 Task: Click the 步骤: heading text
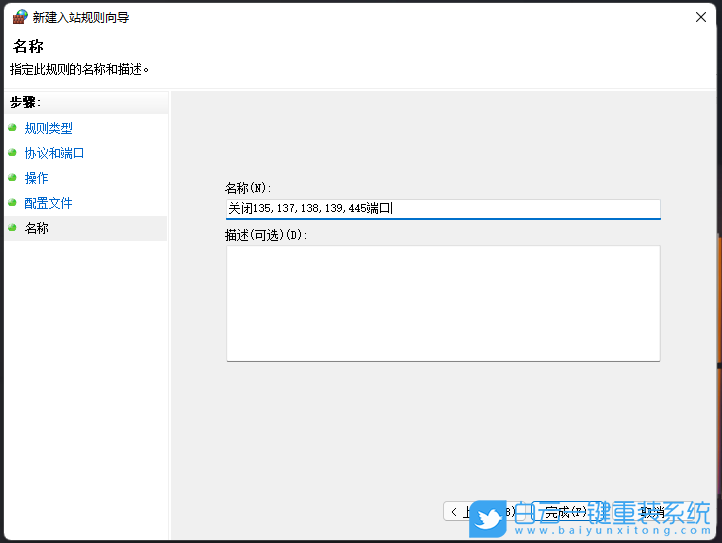[x=25, y=102]
